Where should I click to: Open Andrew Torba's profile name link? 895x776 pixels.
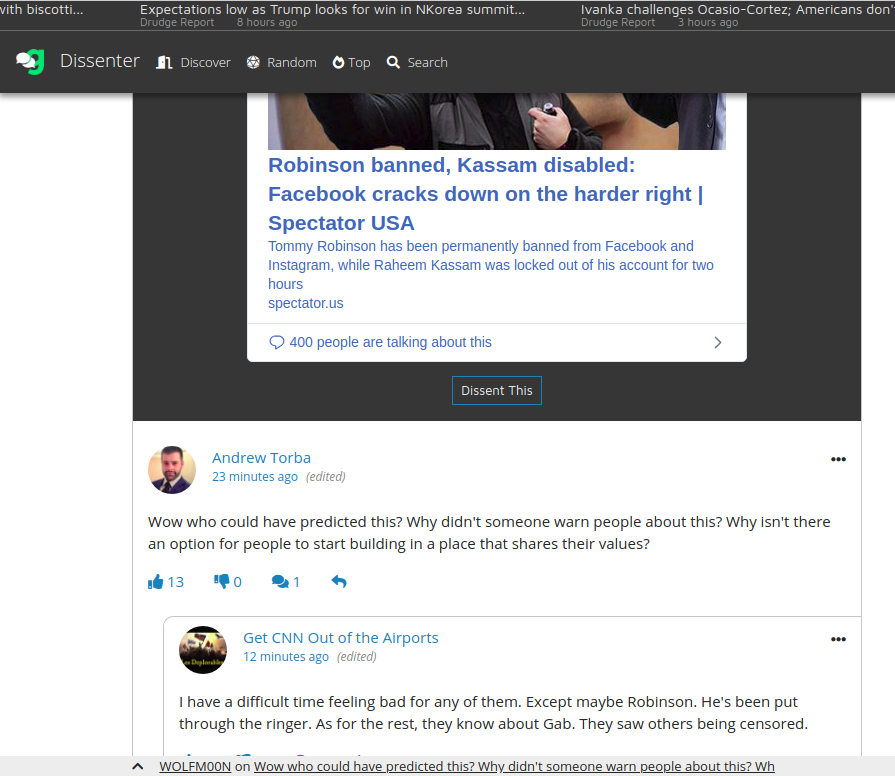[261, 458]
